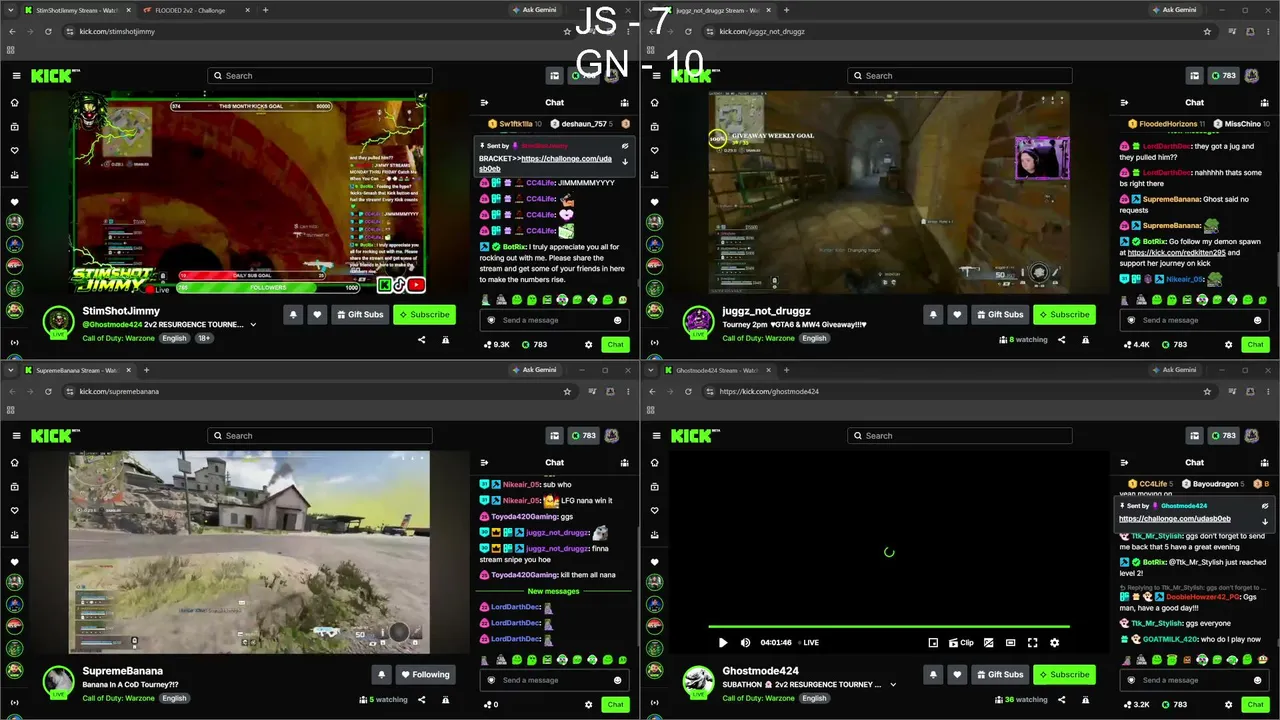This screenshot has width=1280, height=720.
Task: Follow StimShotJimmy with the heart button
Action: click(317, 314)
